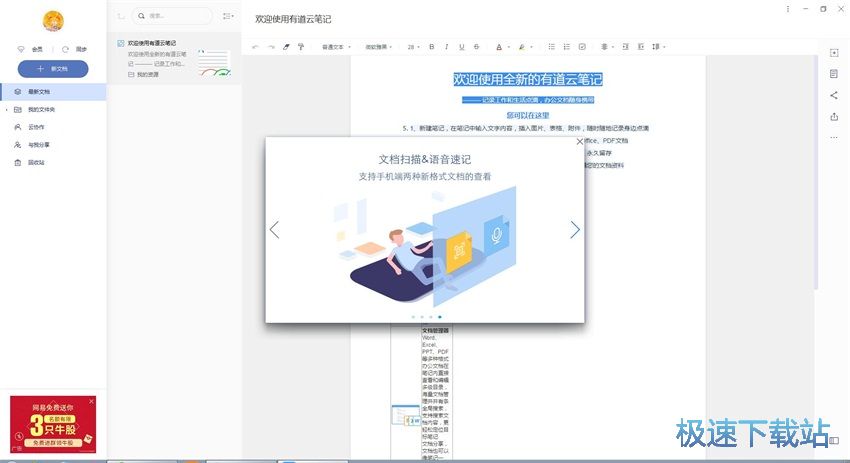Click the line spacing icon

point(656,47)
